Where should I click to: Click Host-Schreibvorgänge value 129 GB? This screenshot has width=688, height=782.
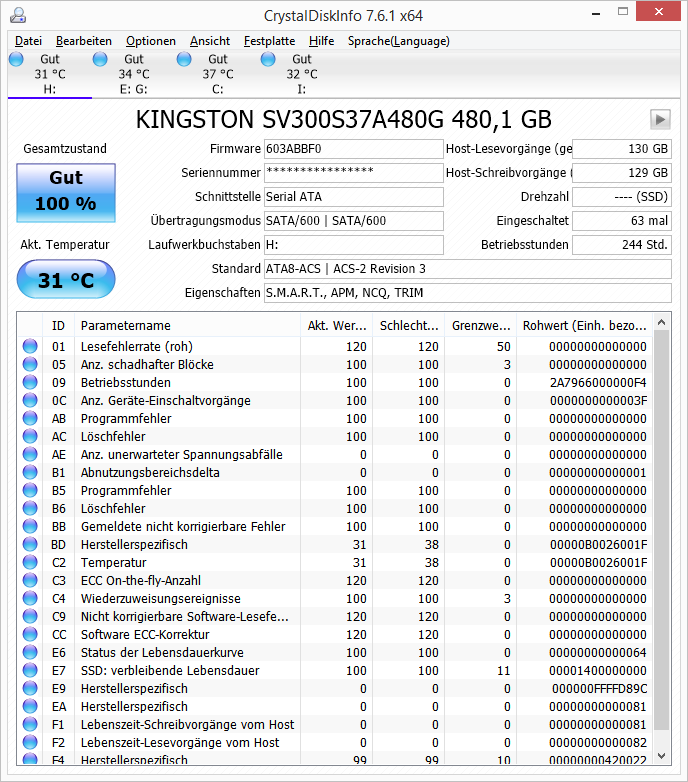point(622,173)
